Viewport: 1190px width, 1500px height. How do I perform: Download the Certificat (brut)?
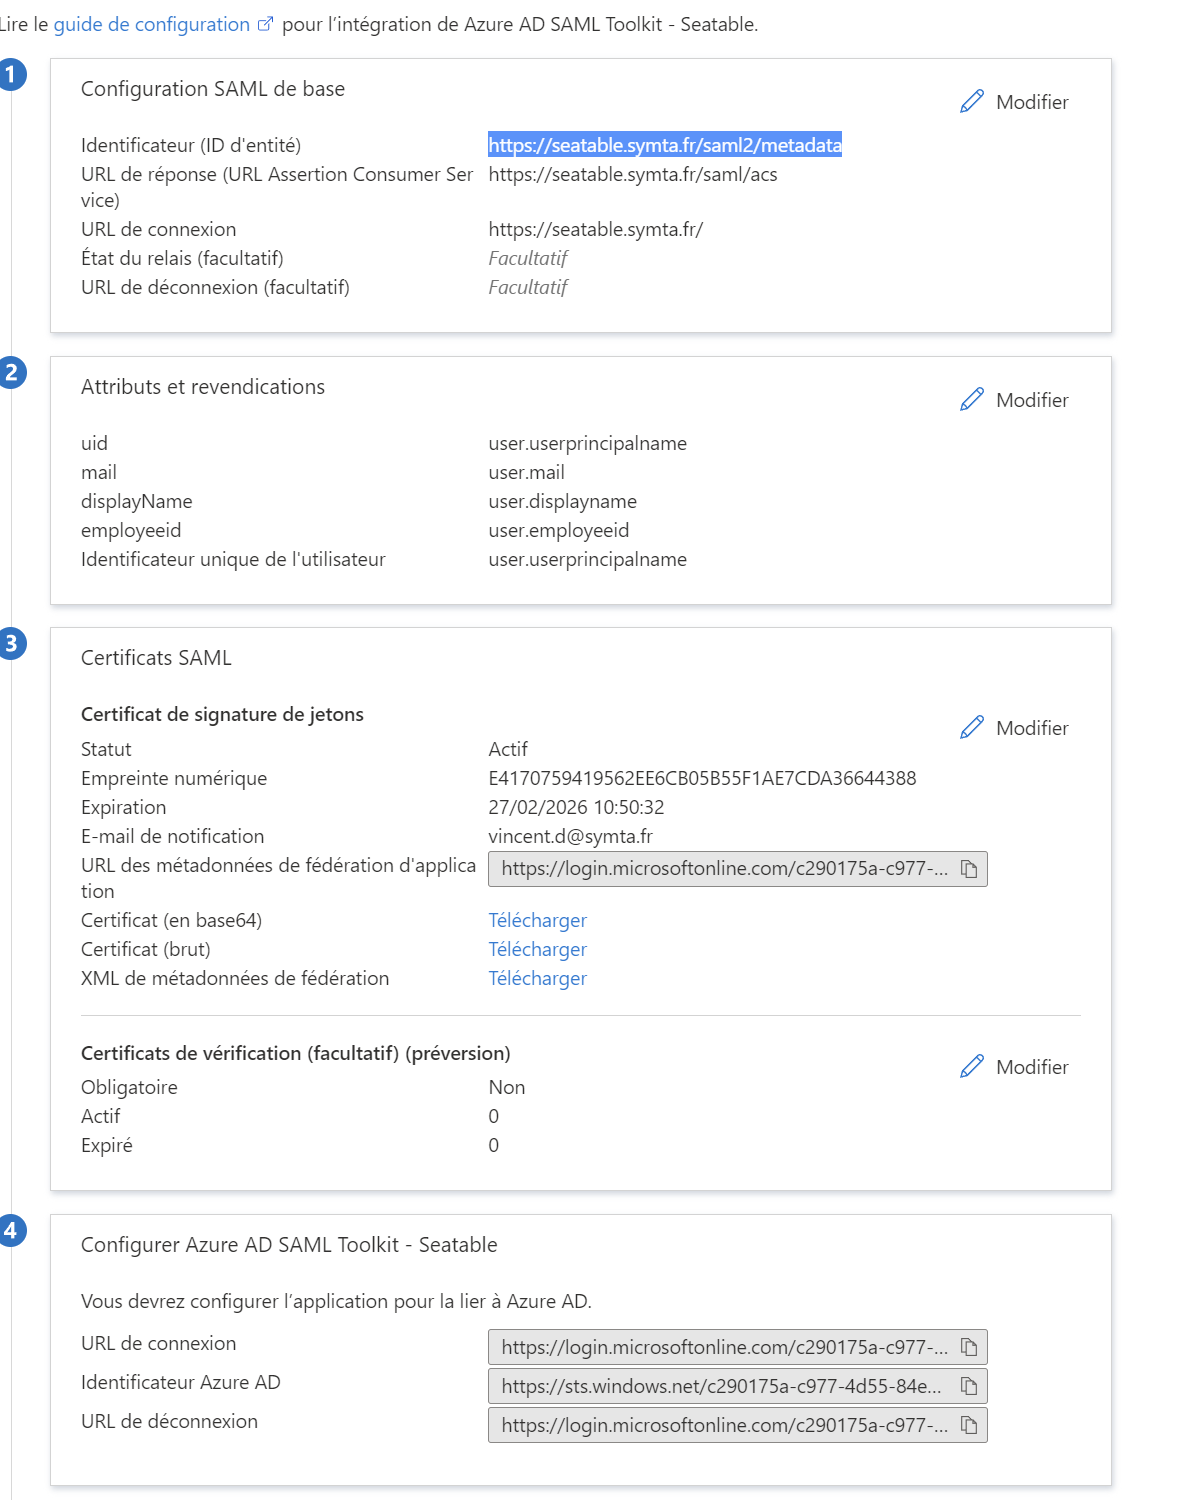tap(537, 949)
